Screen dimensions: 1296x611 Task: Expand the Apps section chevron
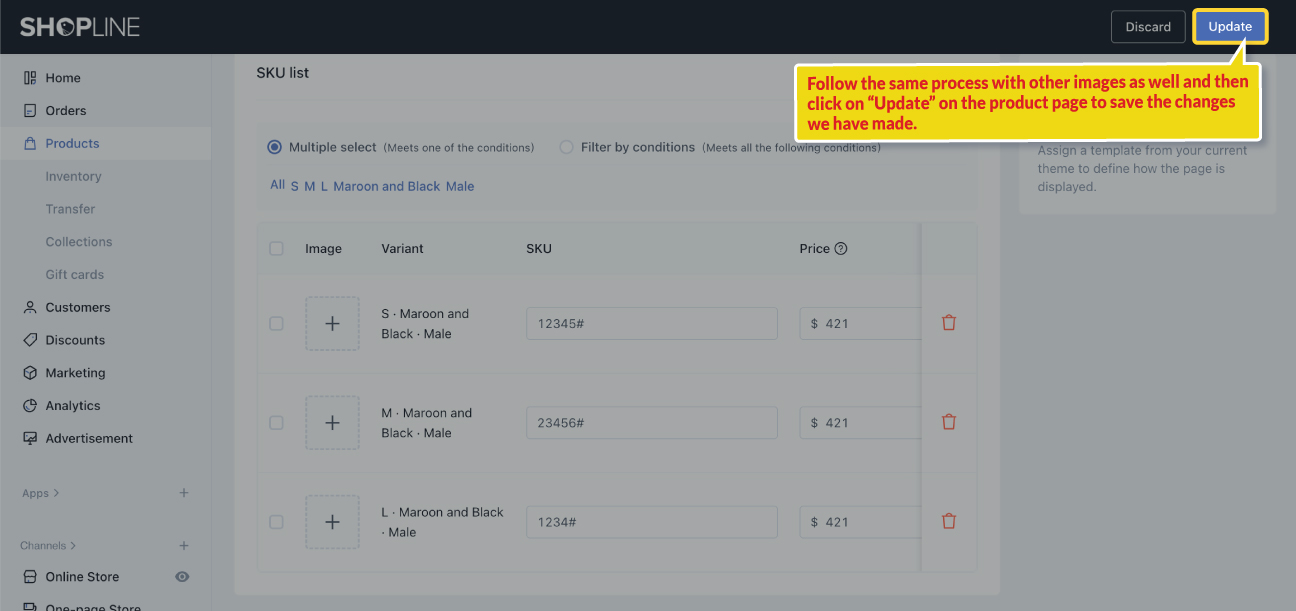point(56,493)
